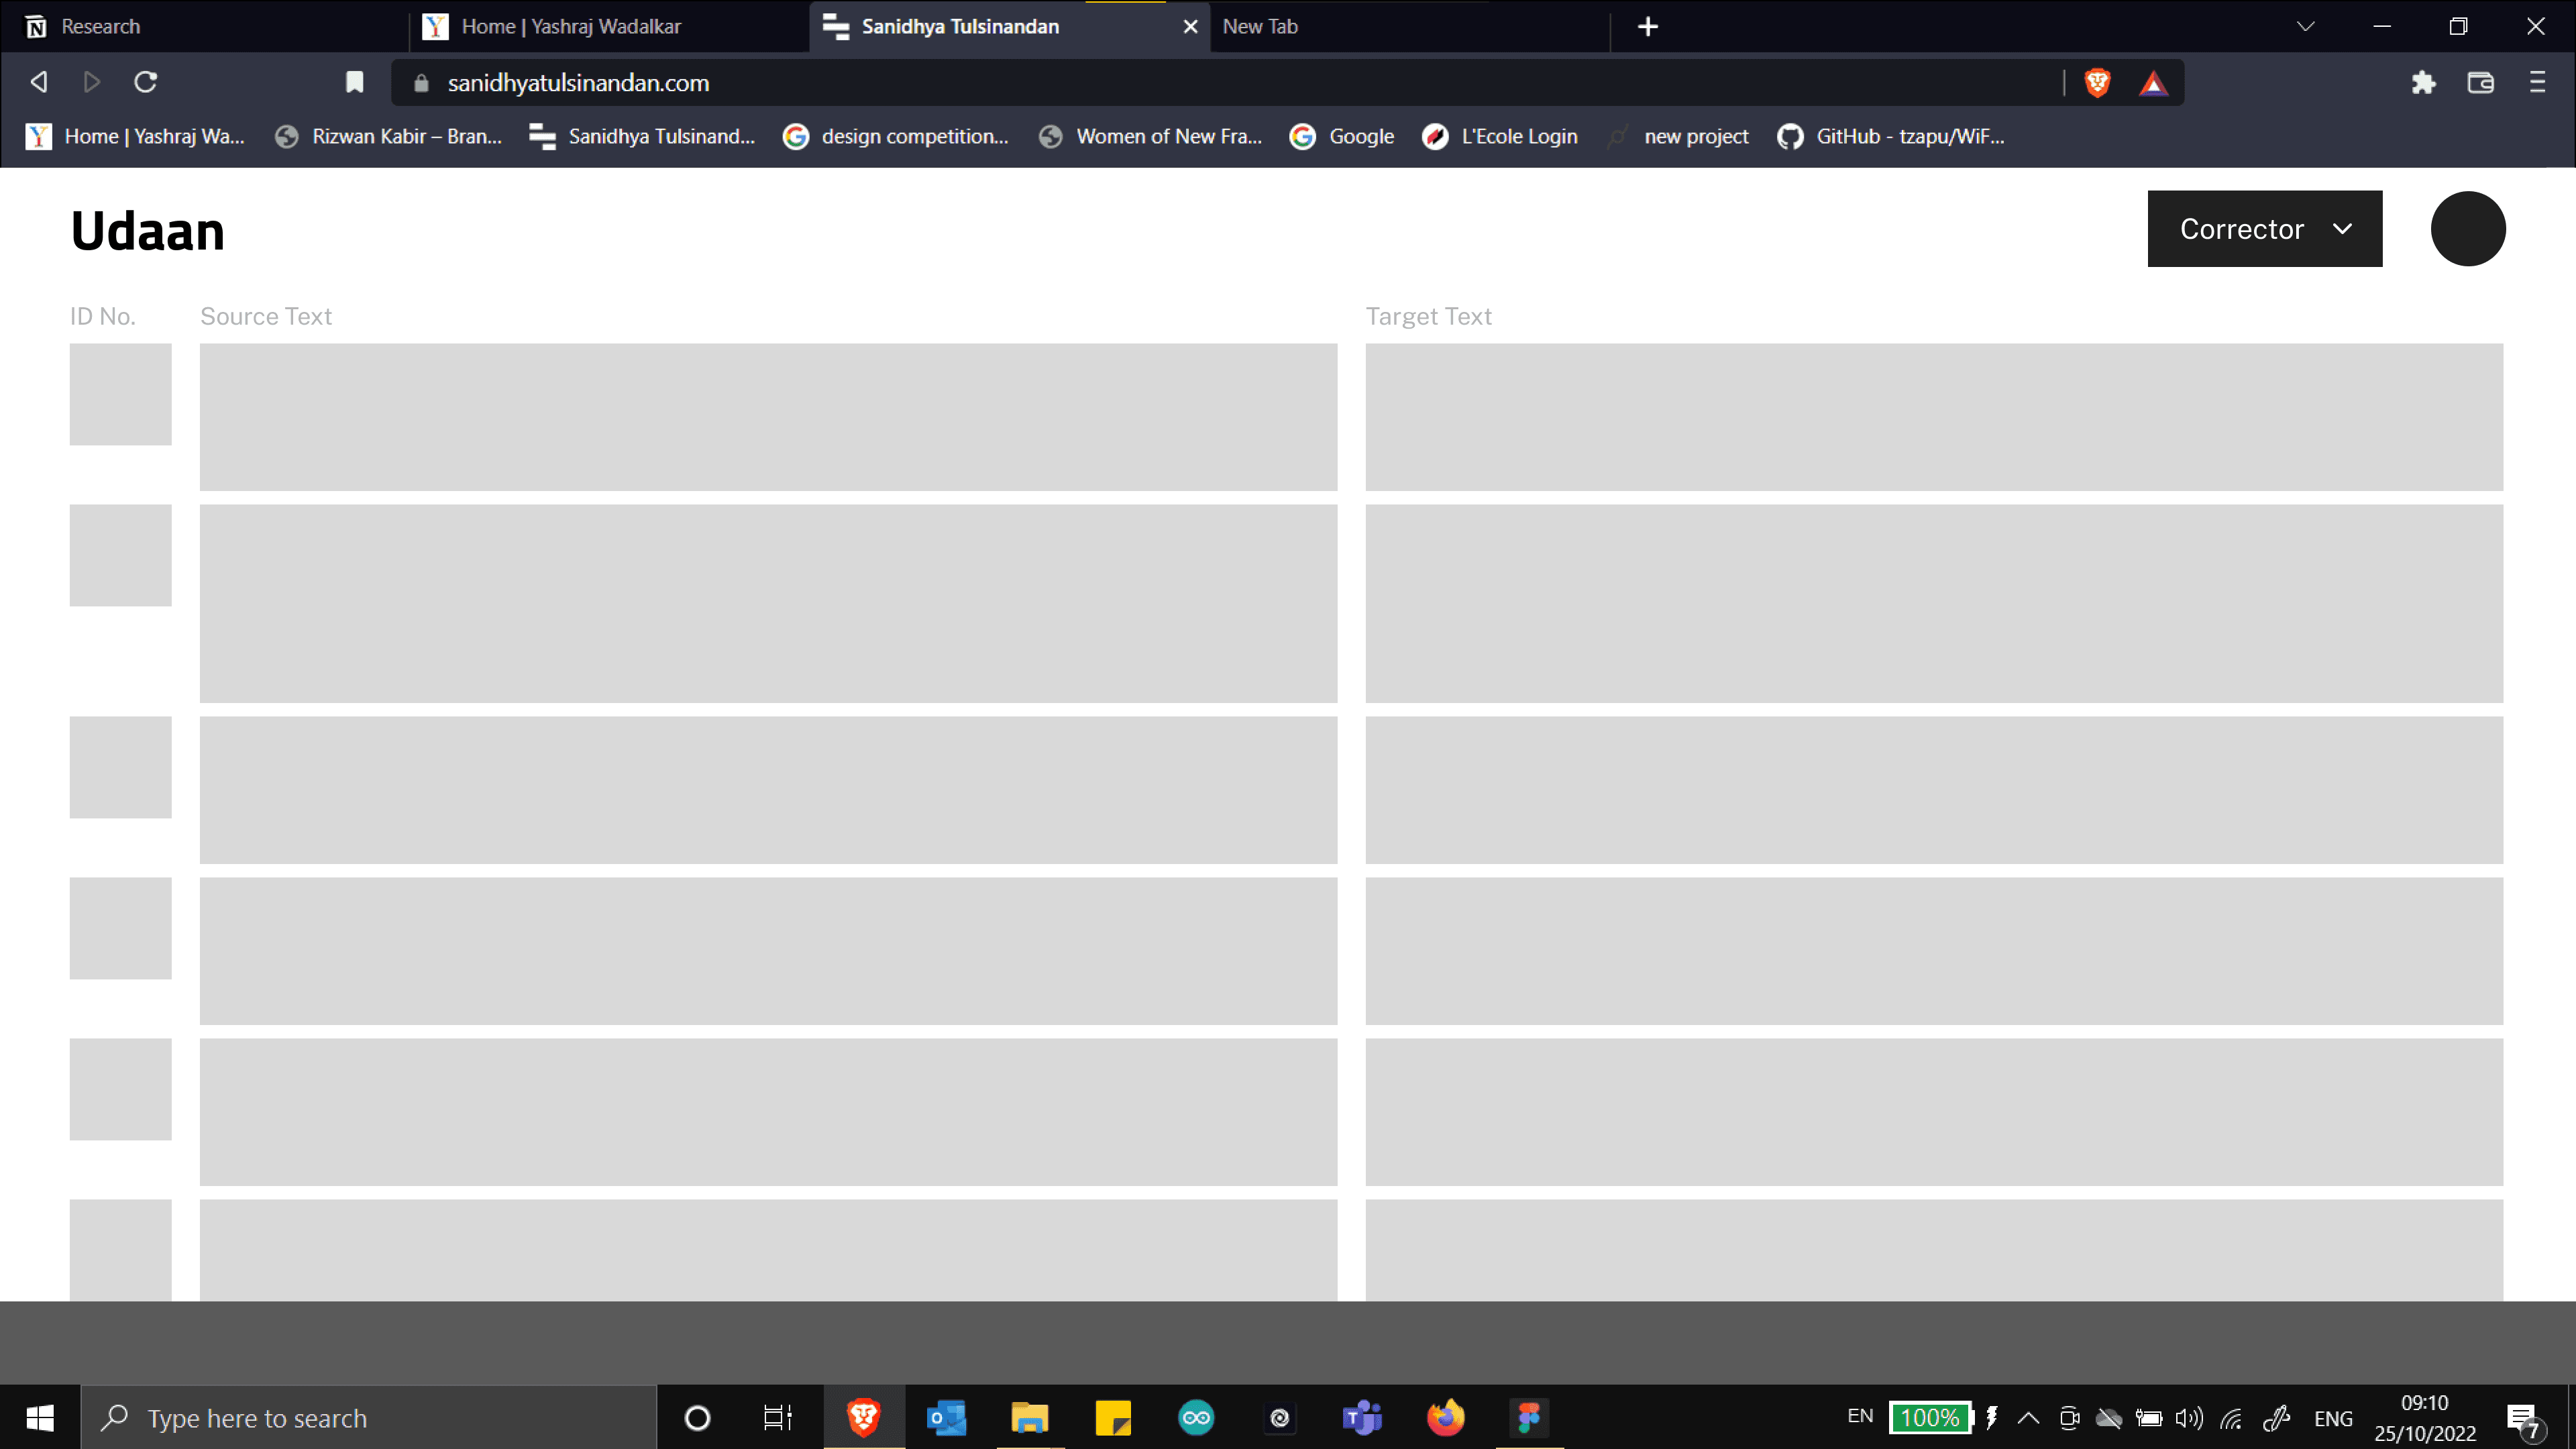This screenshot has height=1449, width=2576.
Task: Open Microsoft Teams from the taskbar
Action: (x=1362, y=1417)
